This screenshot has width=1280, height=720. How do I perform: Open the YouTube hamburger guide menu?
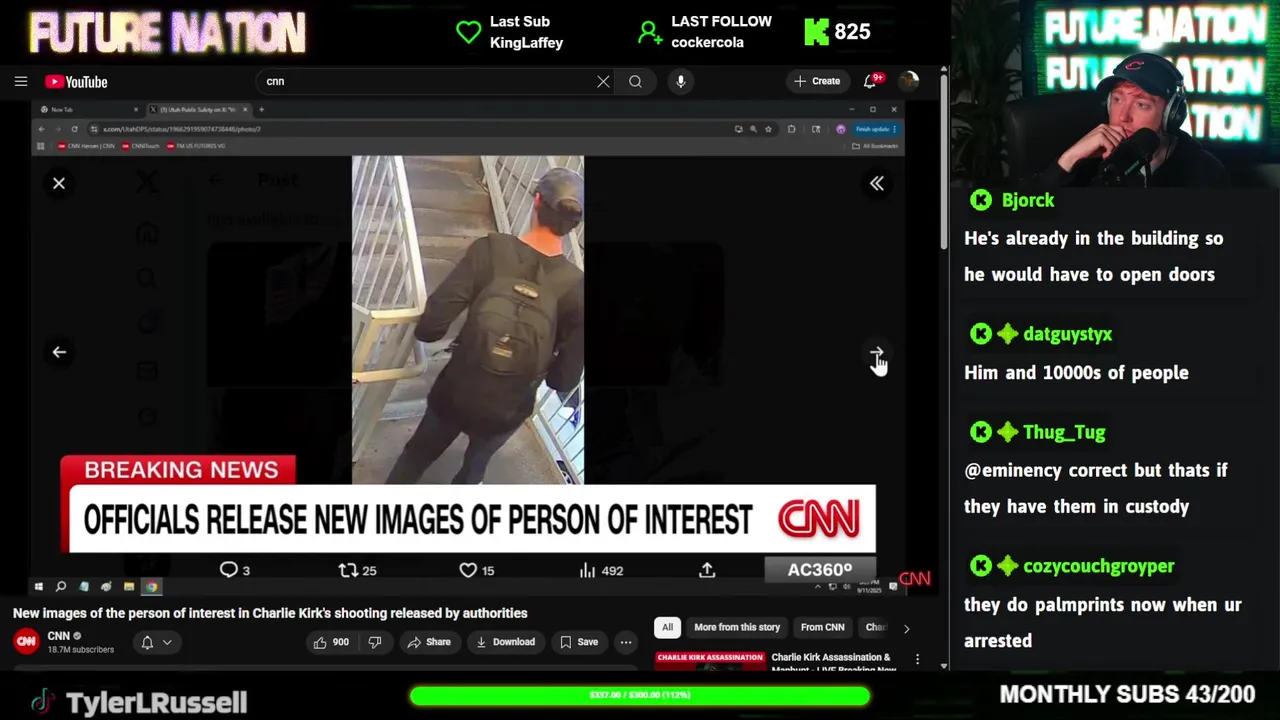click(x=21, y=81)
